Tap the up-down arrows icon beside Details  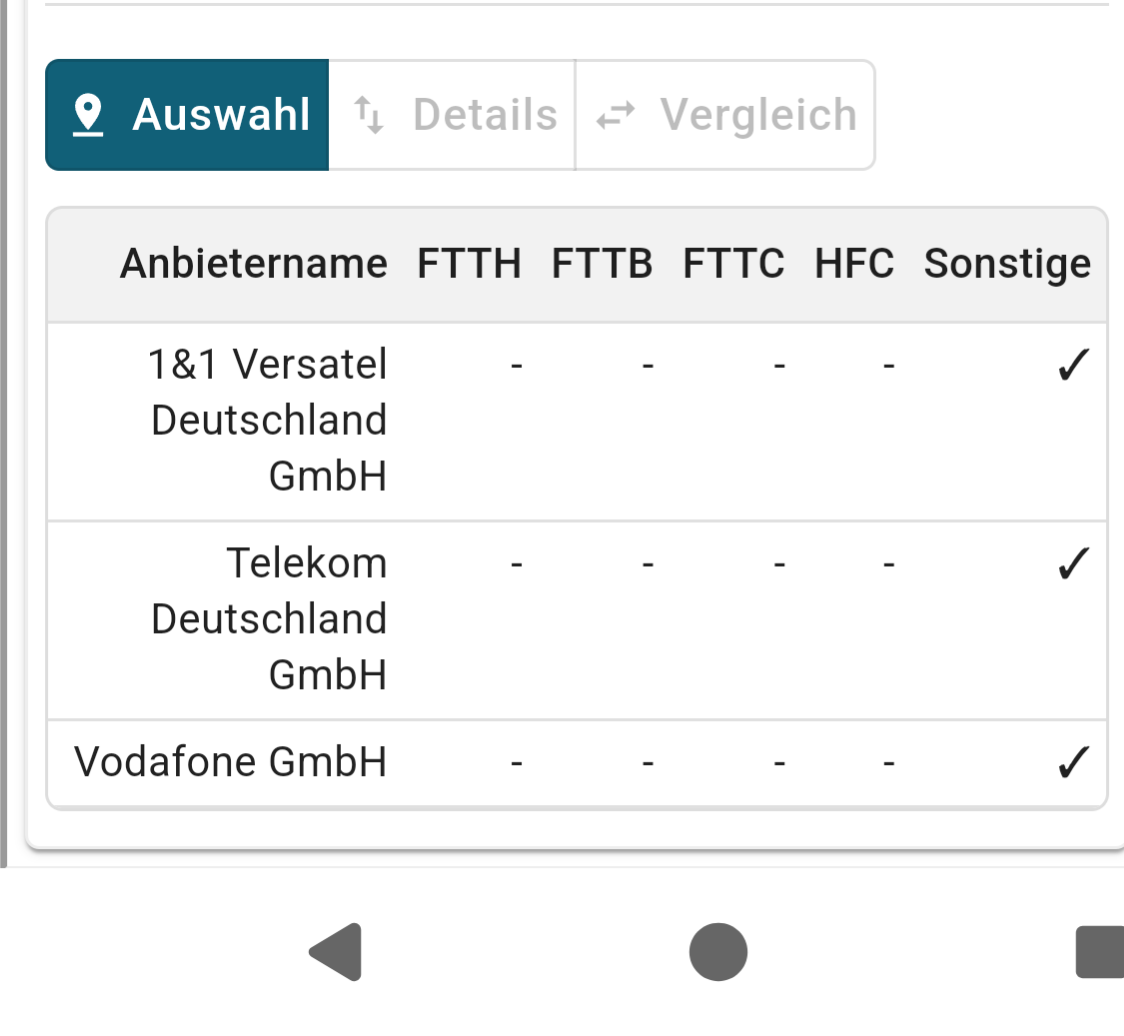pos(369,116)
